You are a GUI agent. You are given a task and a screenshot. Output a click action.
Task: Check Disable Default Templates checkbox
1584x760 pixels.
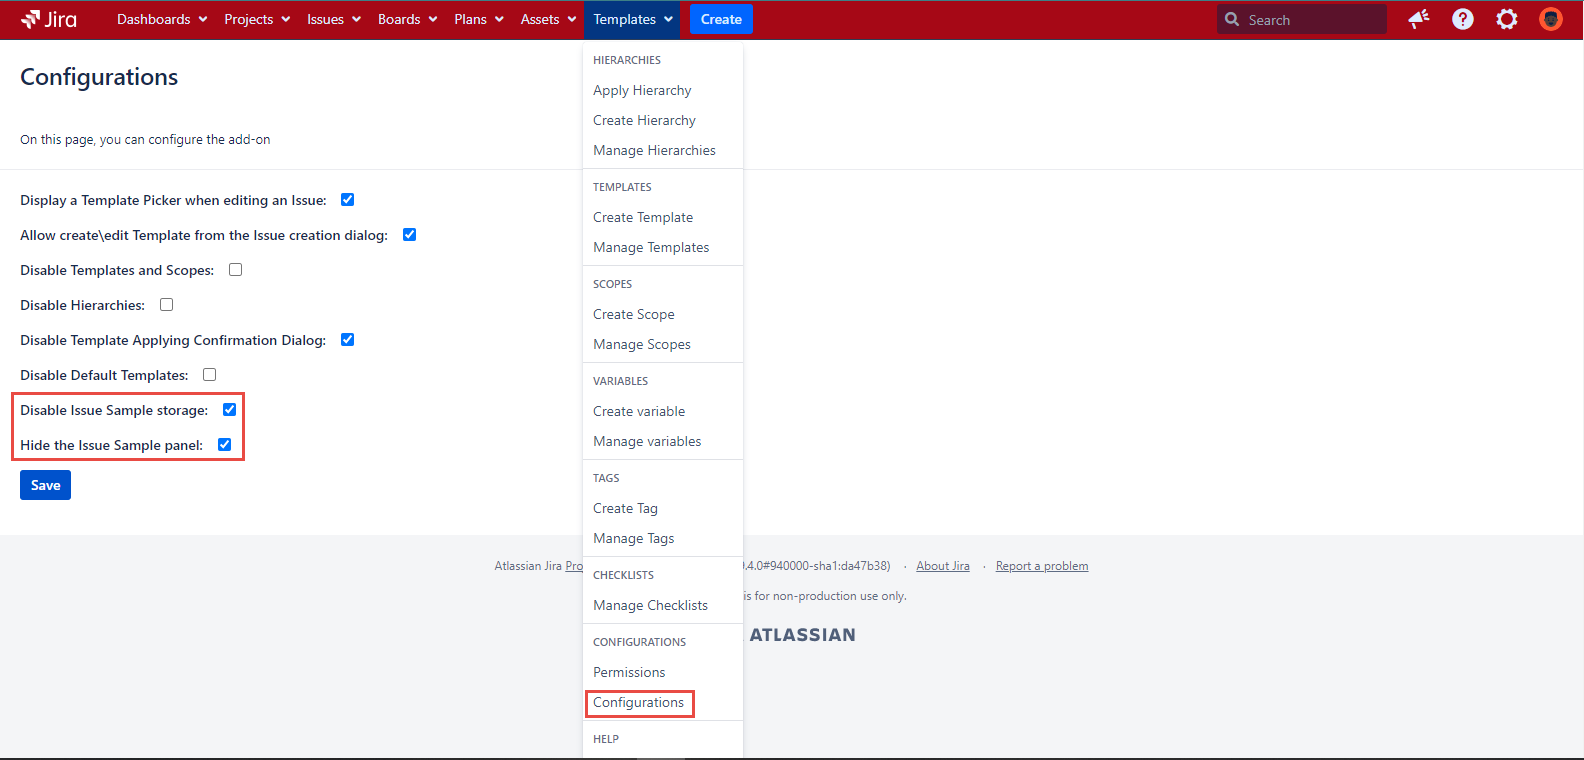(x=210, y=375)
